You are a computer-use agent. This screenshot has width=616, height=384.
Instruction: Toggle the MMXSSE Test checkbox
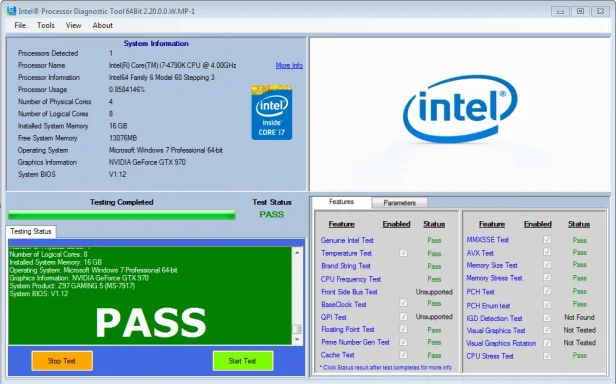[546, 239]
